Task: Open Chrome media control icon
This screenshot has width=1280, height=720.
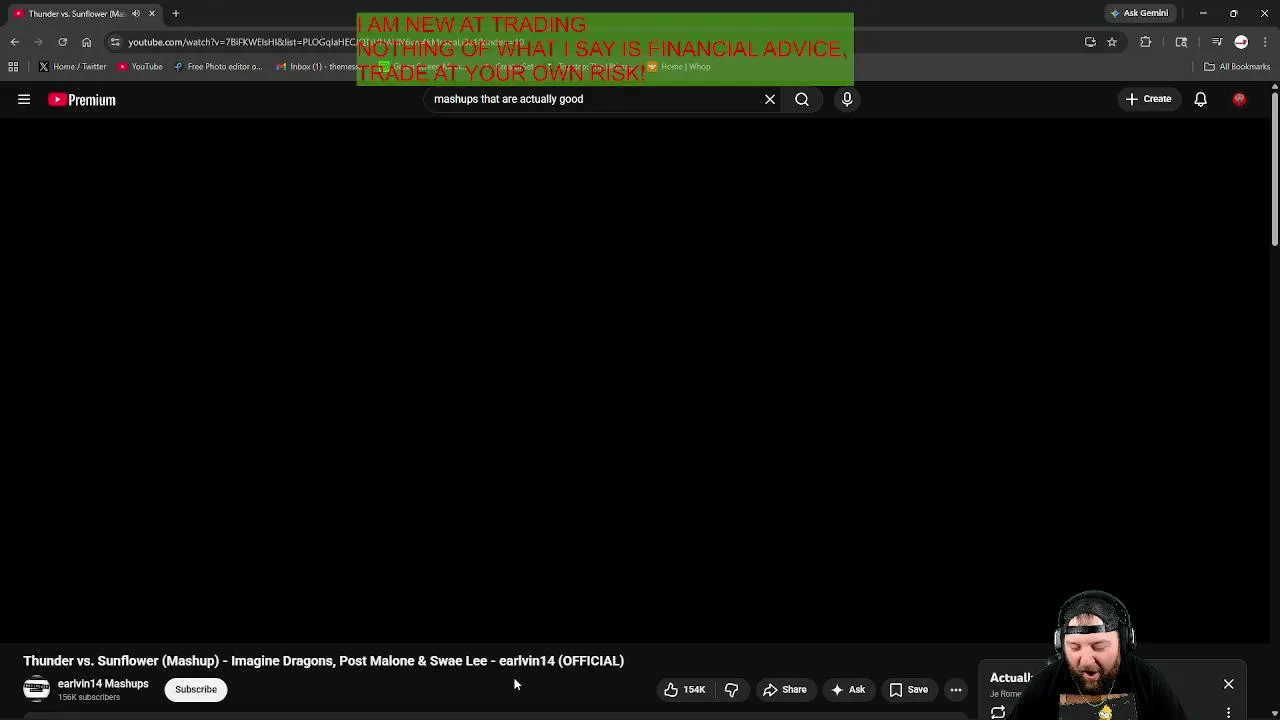Action: 1217,42
